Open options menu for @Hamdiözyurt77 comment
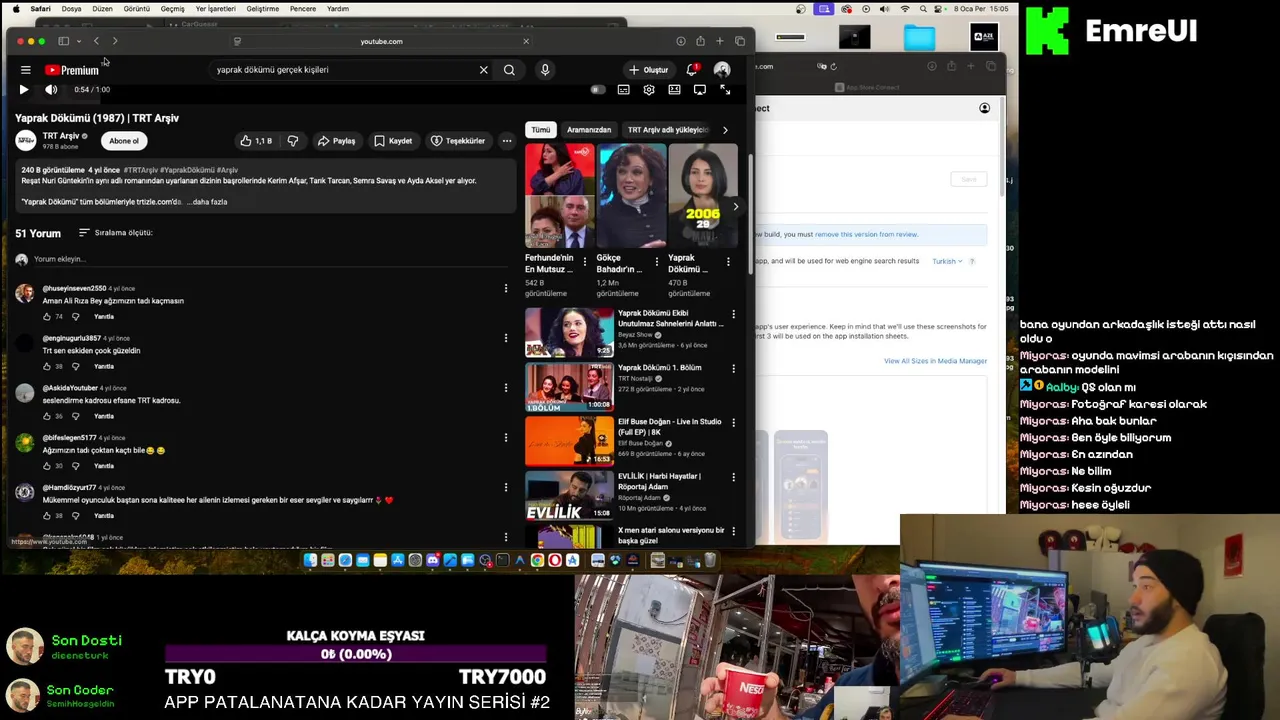The height and width of the screenshot is (720, 1280). pyautogui.click(x=506, y=488)
